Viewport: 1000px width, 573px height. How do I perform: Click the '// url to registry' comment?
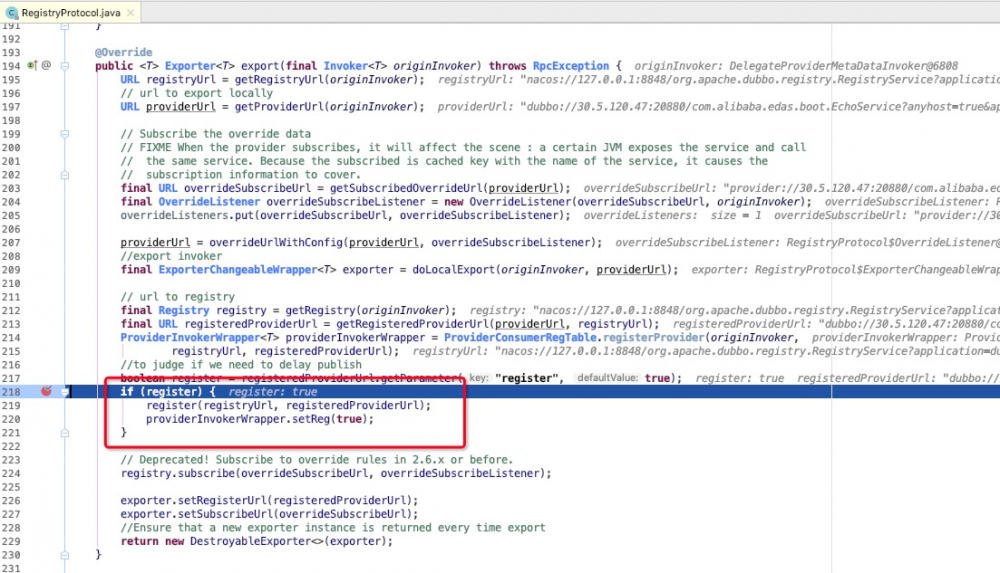[177, 297]
